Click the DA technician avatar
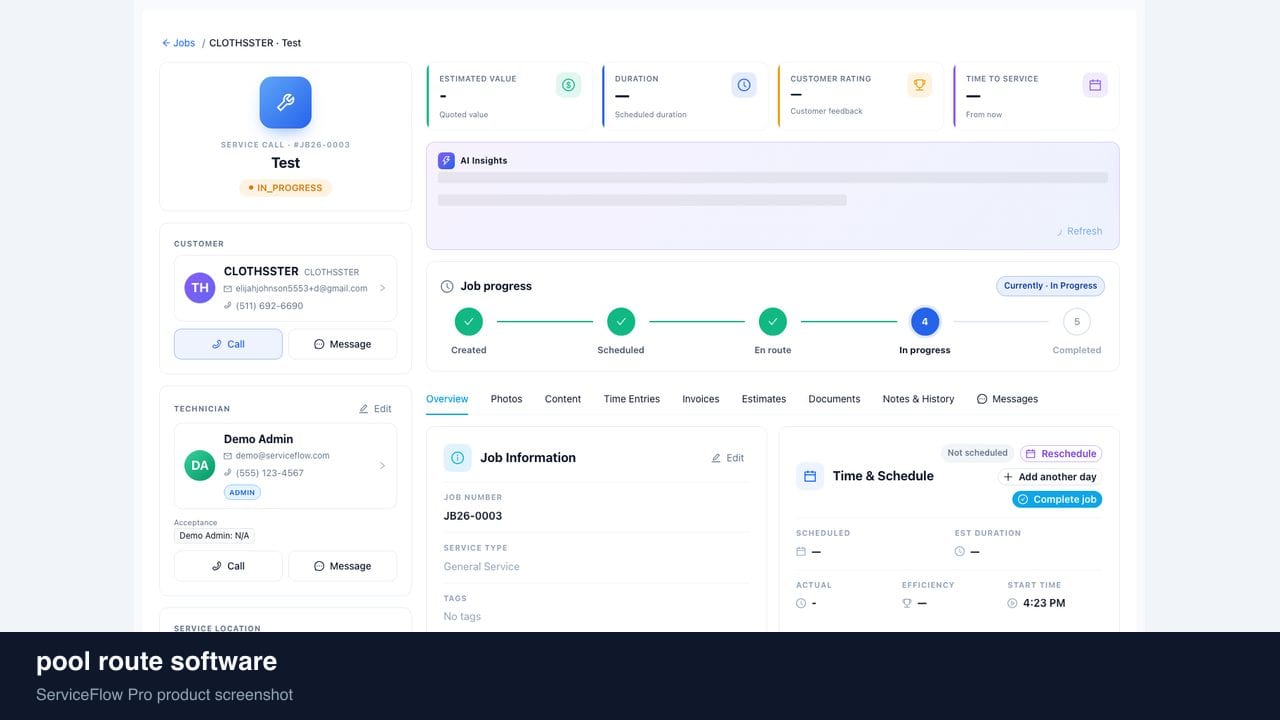The height and width of the screenshot is (720, 1280). click(200, 465)
